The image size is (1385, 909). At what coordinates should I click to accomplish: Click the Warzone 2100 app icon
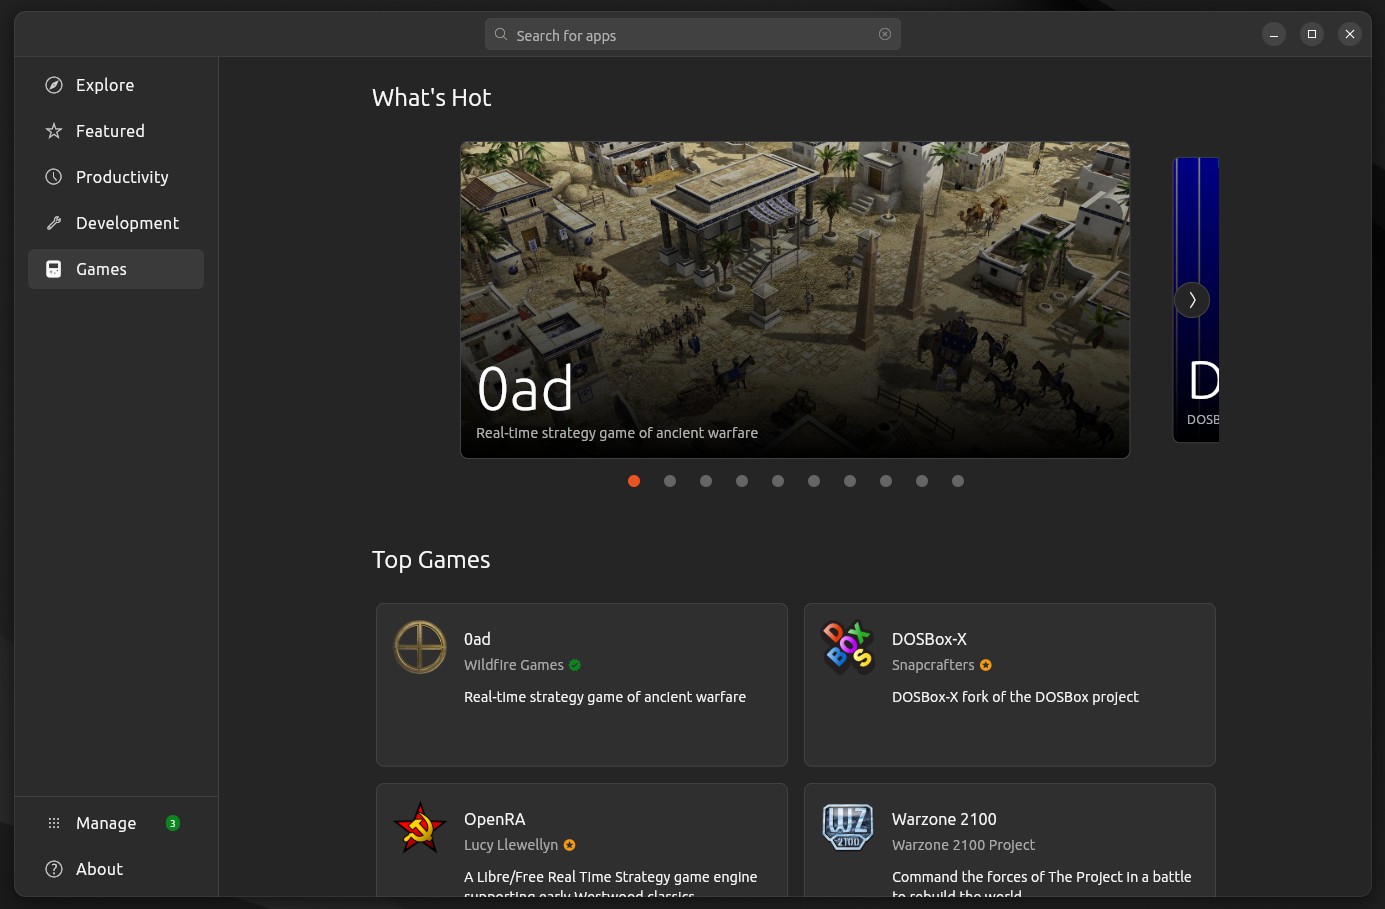[848, 827]
